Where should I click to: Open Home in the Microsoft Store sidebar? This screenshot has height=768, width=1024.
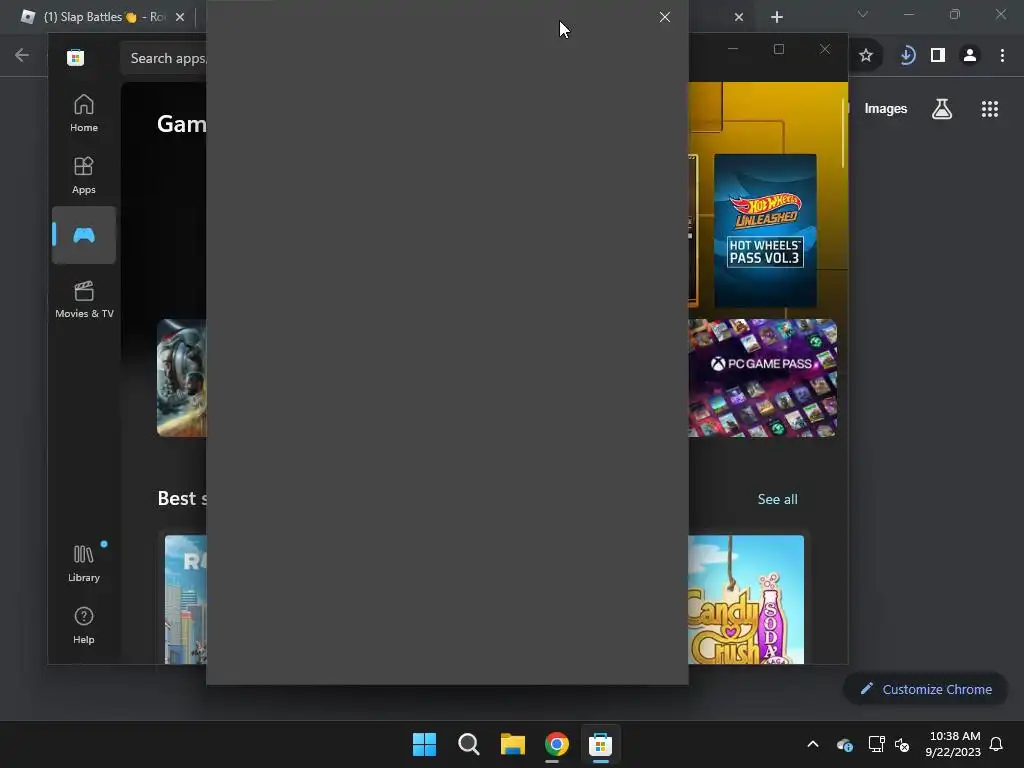click(x=84, y=114)
